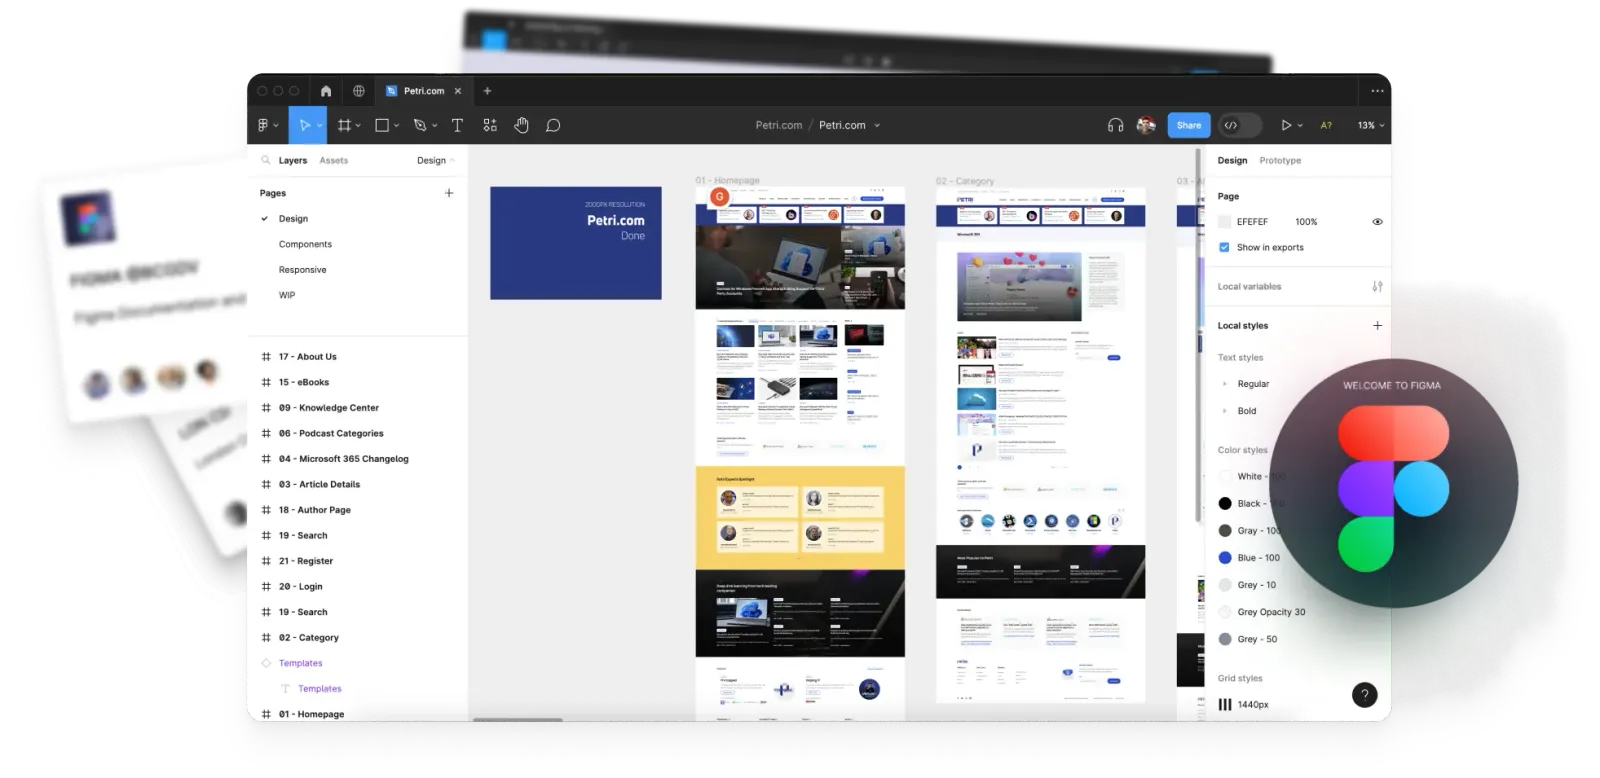Click Petri.com project breadcrumb
This screenshot has height=778, width=1600.
click(x=779, y=125)
